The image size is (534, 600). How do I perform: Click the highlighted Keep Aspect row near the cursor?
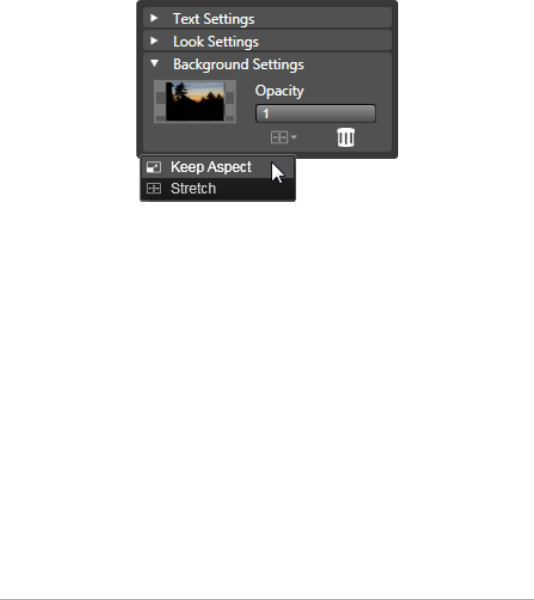218,167
